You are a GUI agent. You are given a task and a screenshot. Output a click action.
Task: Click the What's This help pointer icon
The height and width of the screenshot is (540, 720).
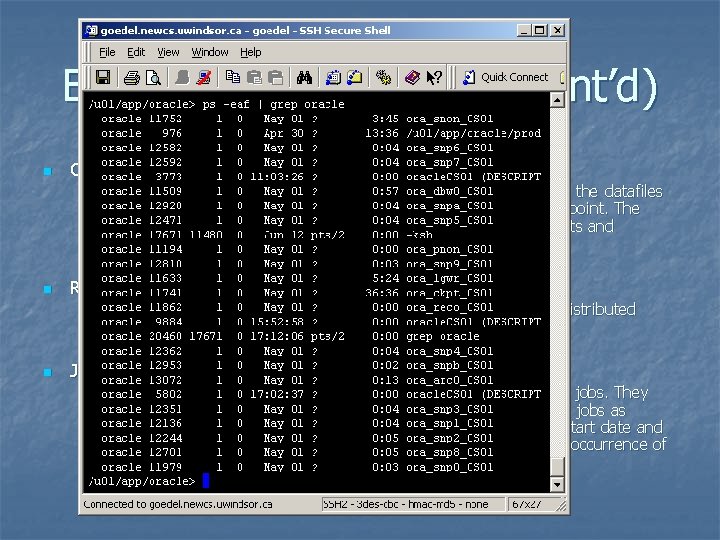(433, 77)
